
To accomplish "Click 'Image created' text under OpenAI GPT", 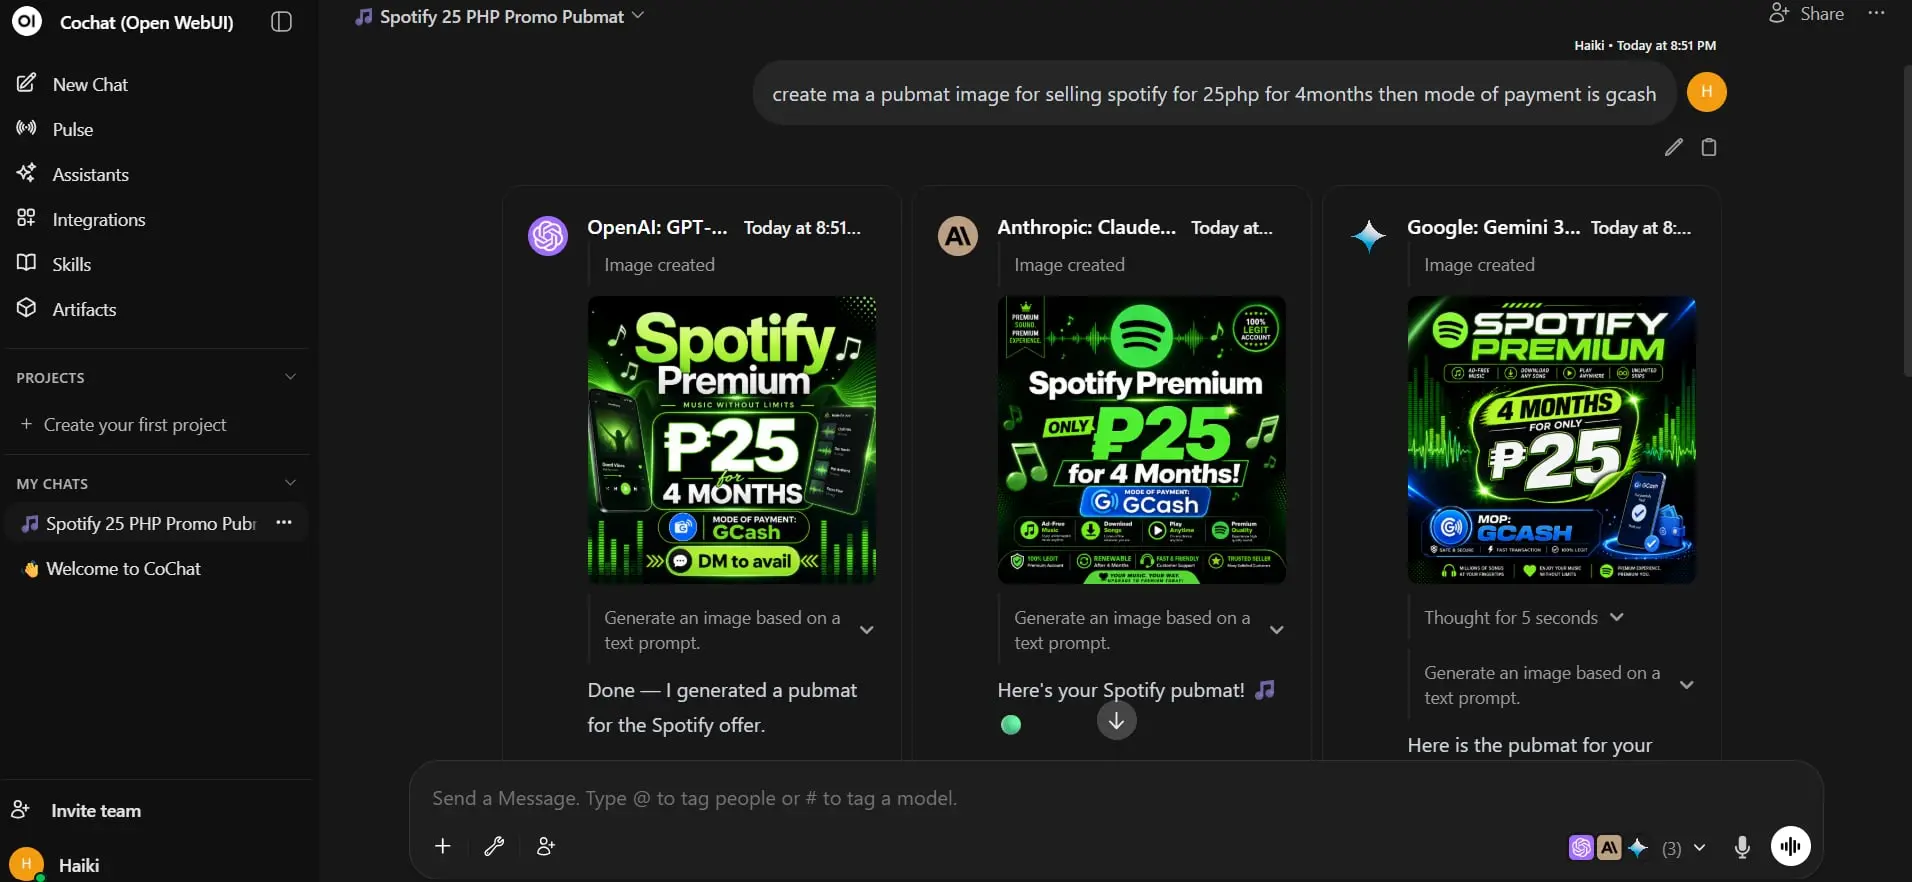I will (x=659, y=265).
